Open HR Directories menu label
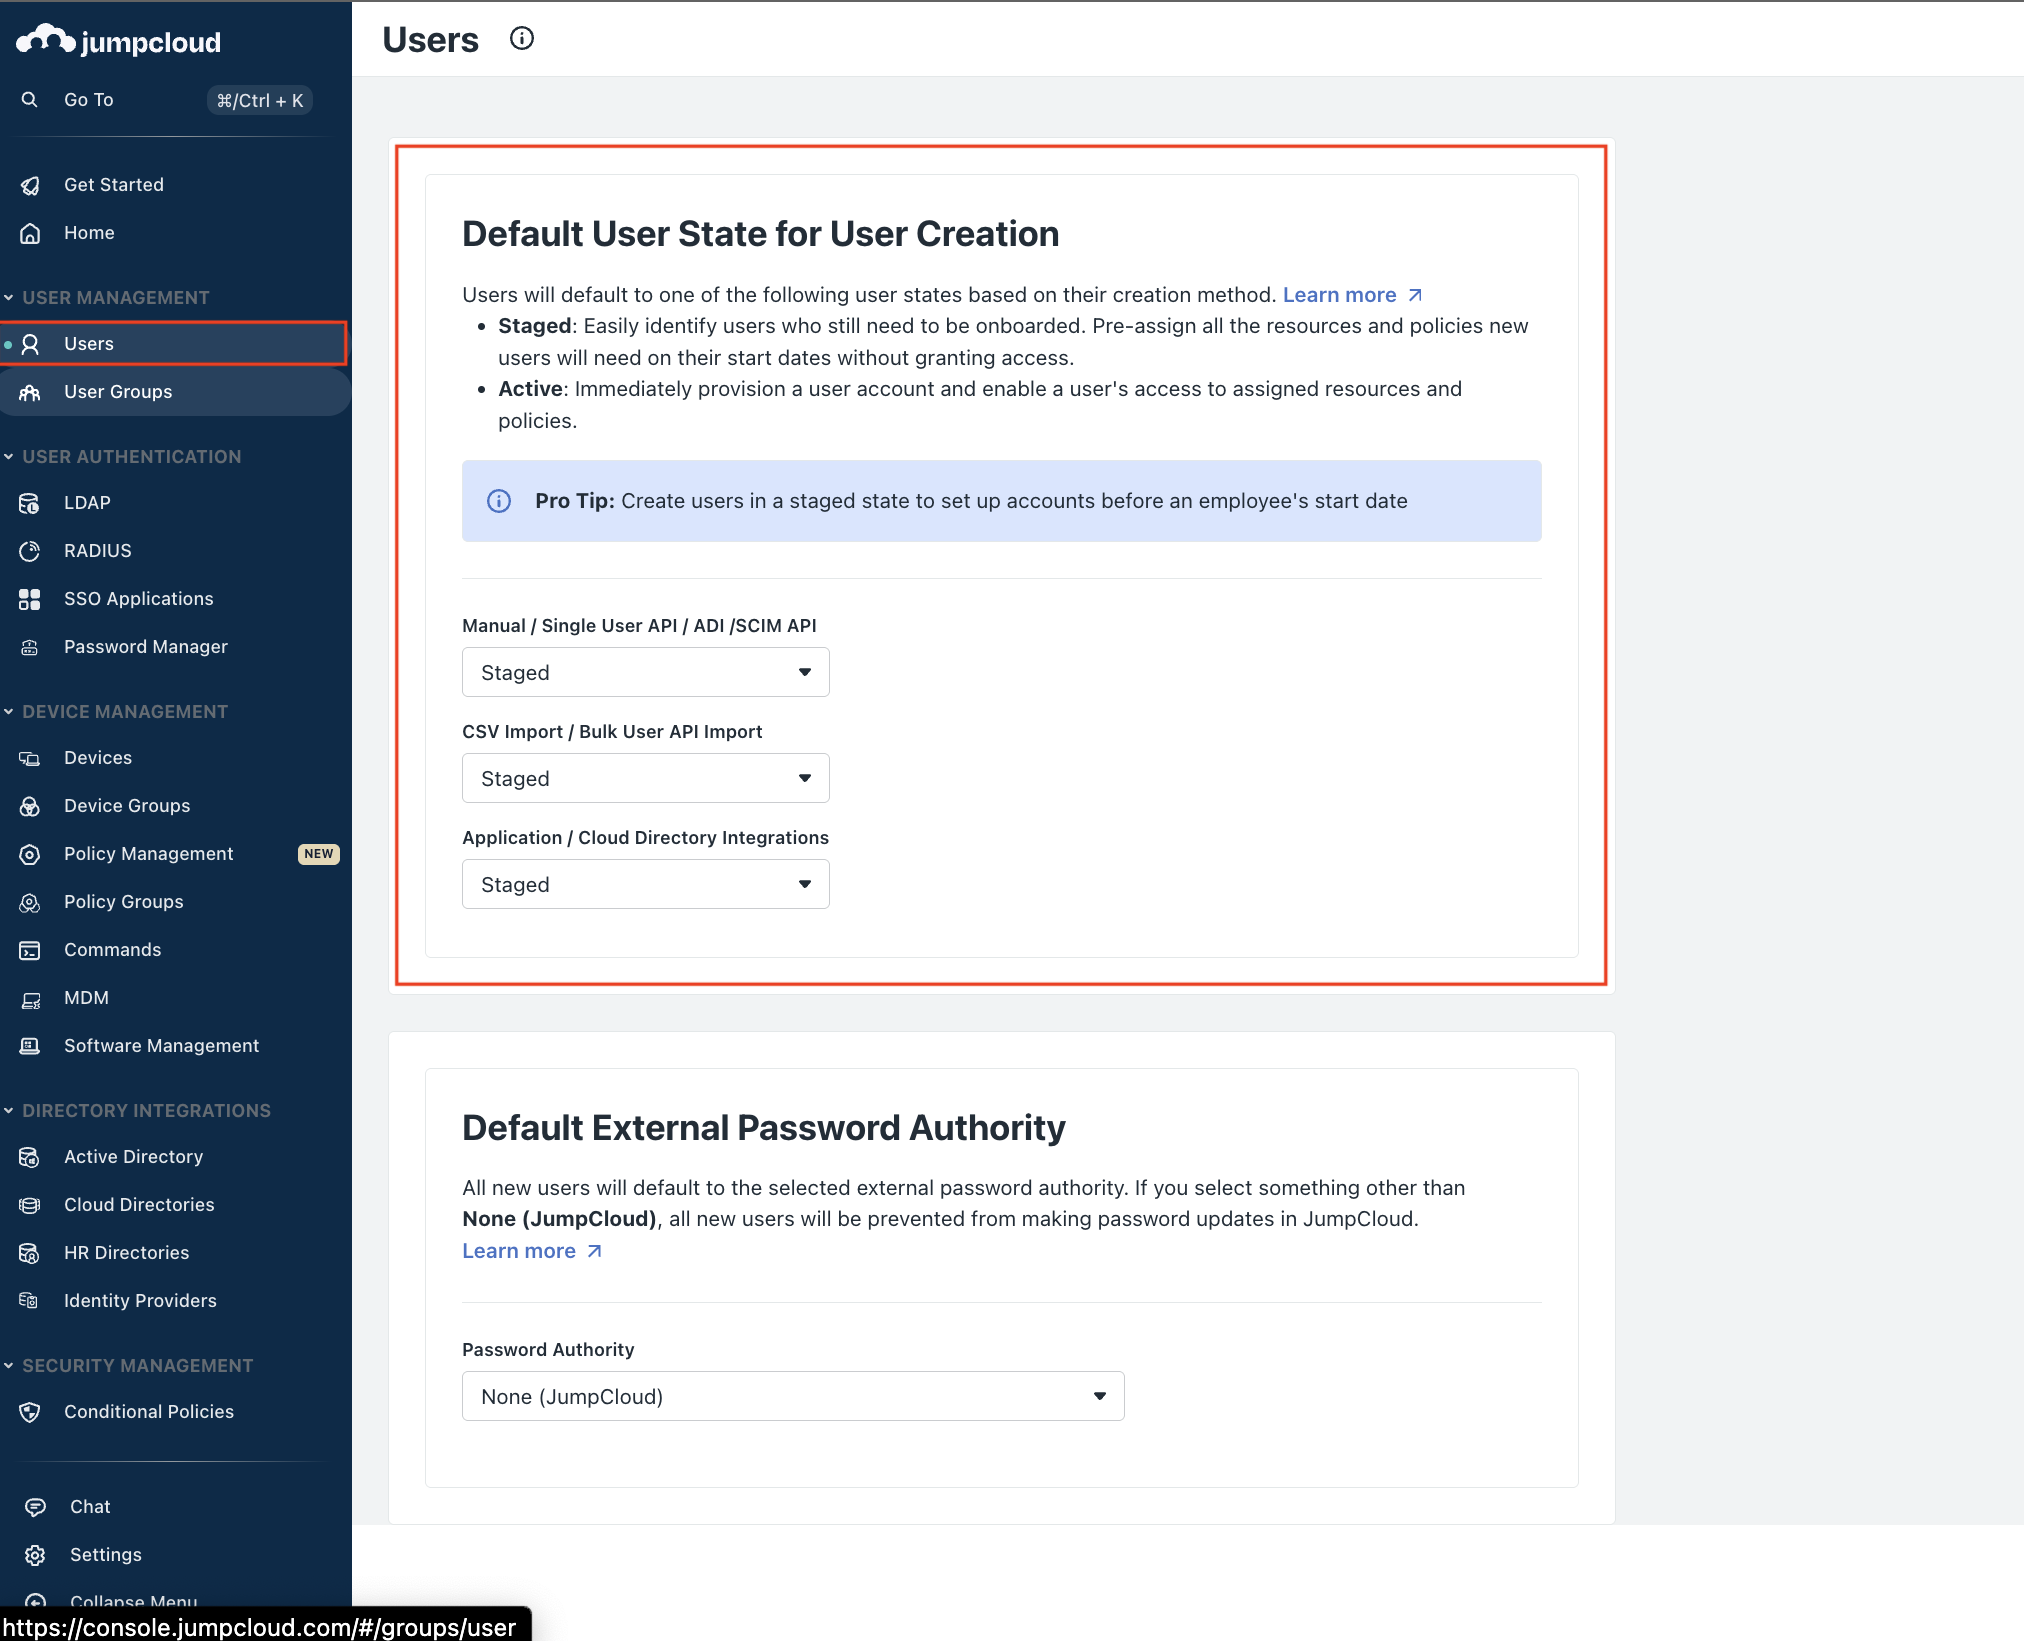Viewport: 2024px width, 1641px height. (x=127, y=1253)
